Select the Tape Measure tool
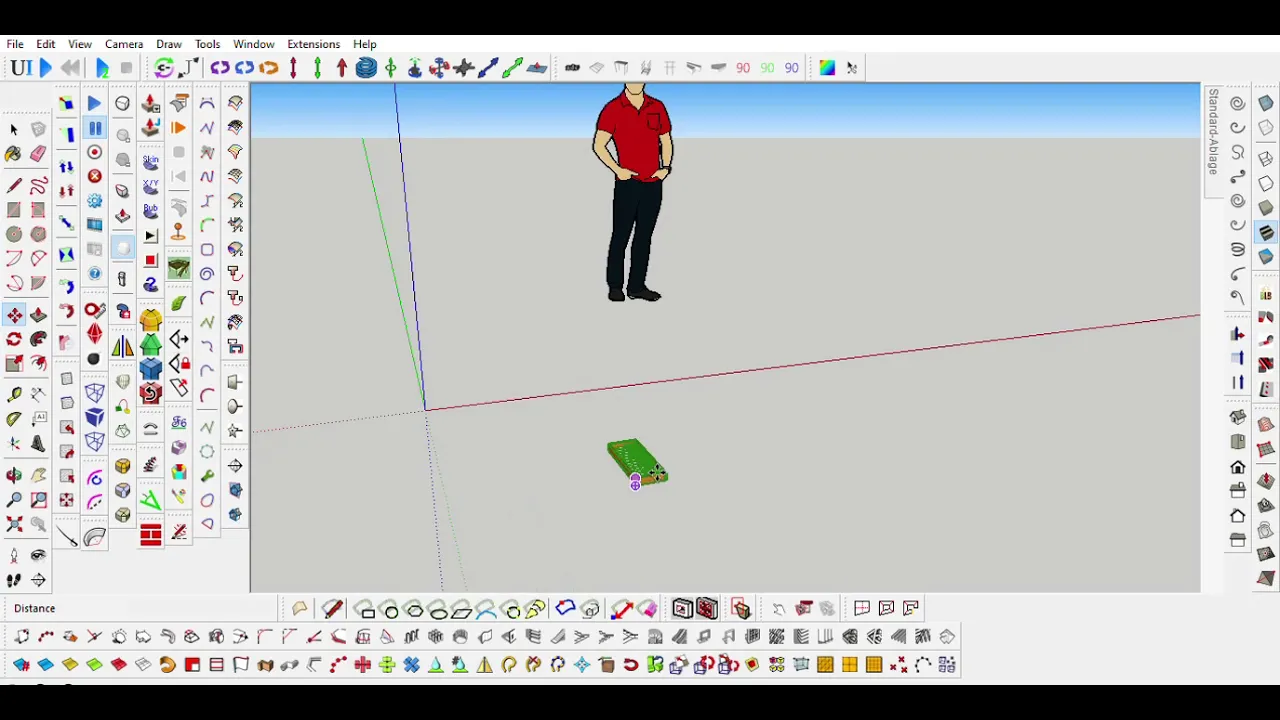 pyautogui.click(x=14, y=395)
